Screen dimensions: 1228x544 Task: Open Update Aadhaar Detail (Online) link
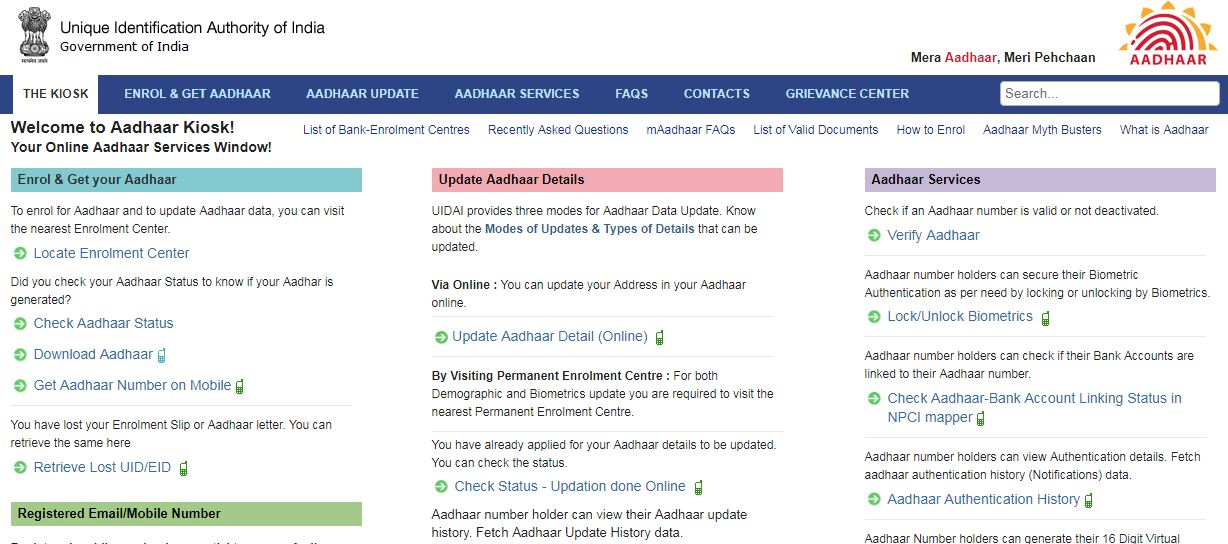[x=550, y=337]
